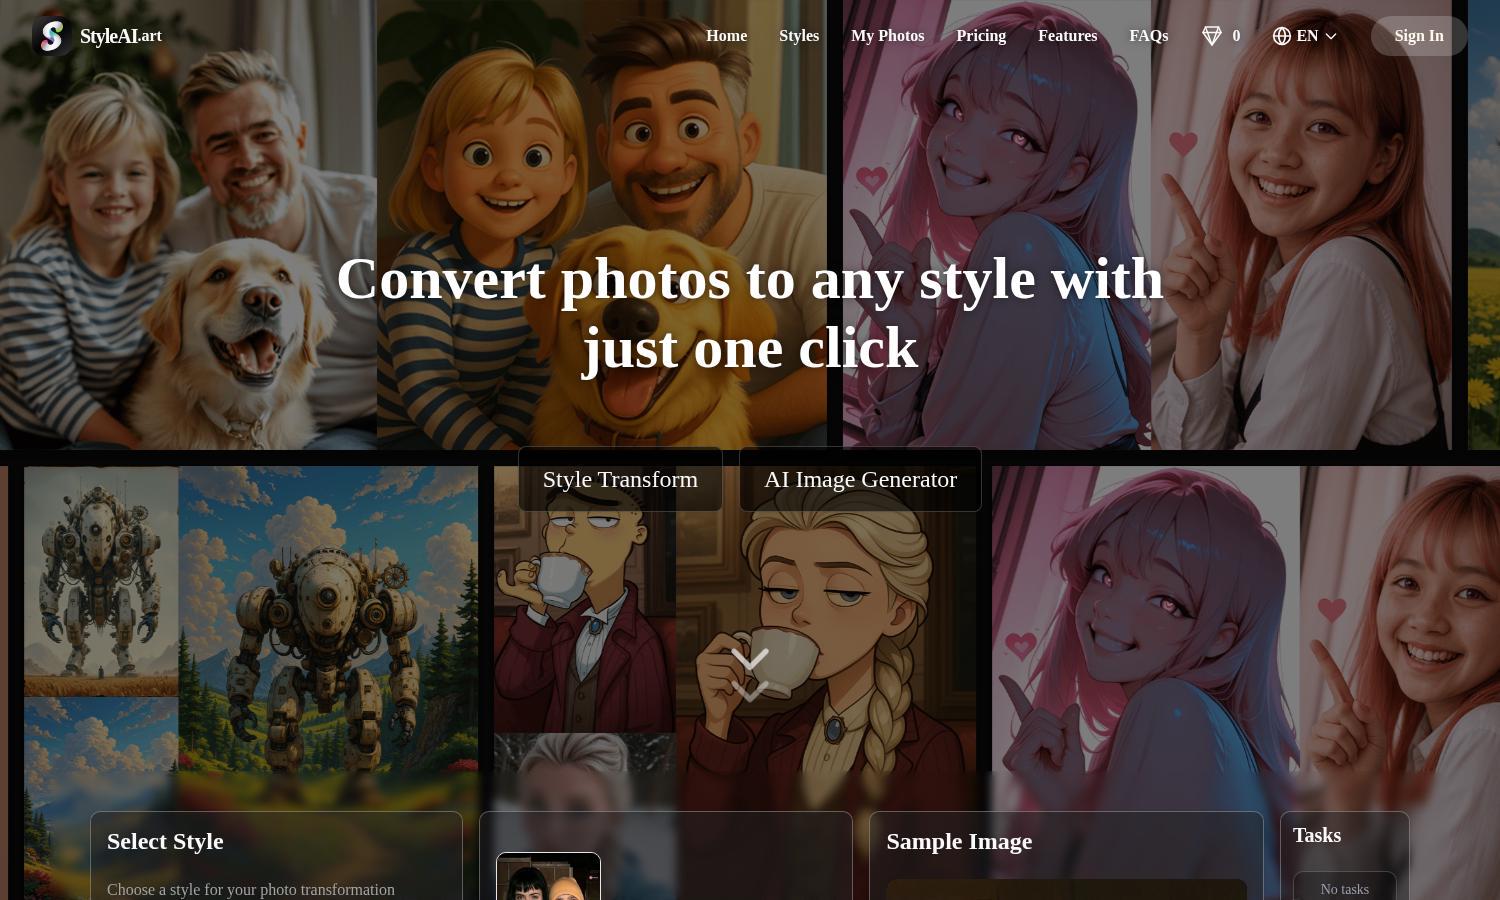Open the Features section link
Image resolution: width=1500 pixels, height=900 pixels.
(x=1067, y=36)
